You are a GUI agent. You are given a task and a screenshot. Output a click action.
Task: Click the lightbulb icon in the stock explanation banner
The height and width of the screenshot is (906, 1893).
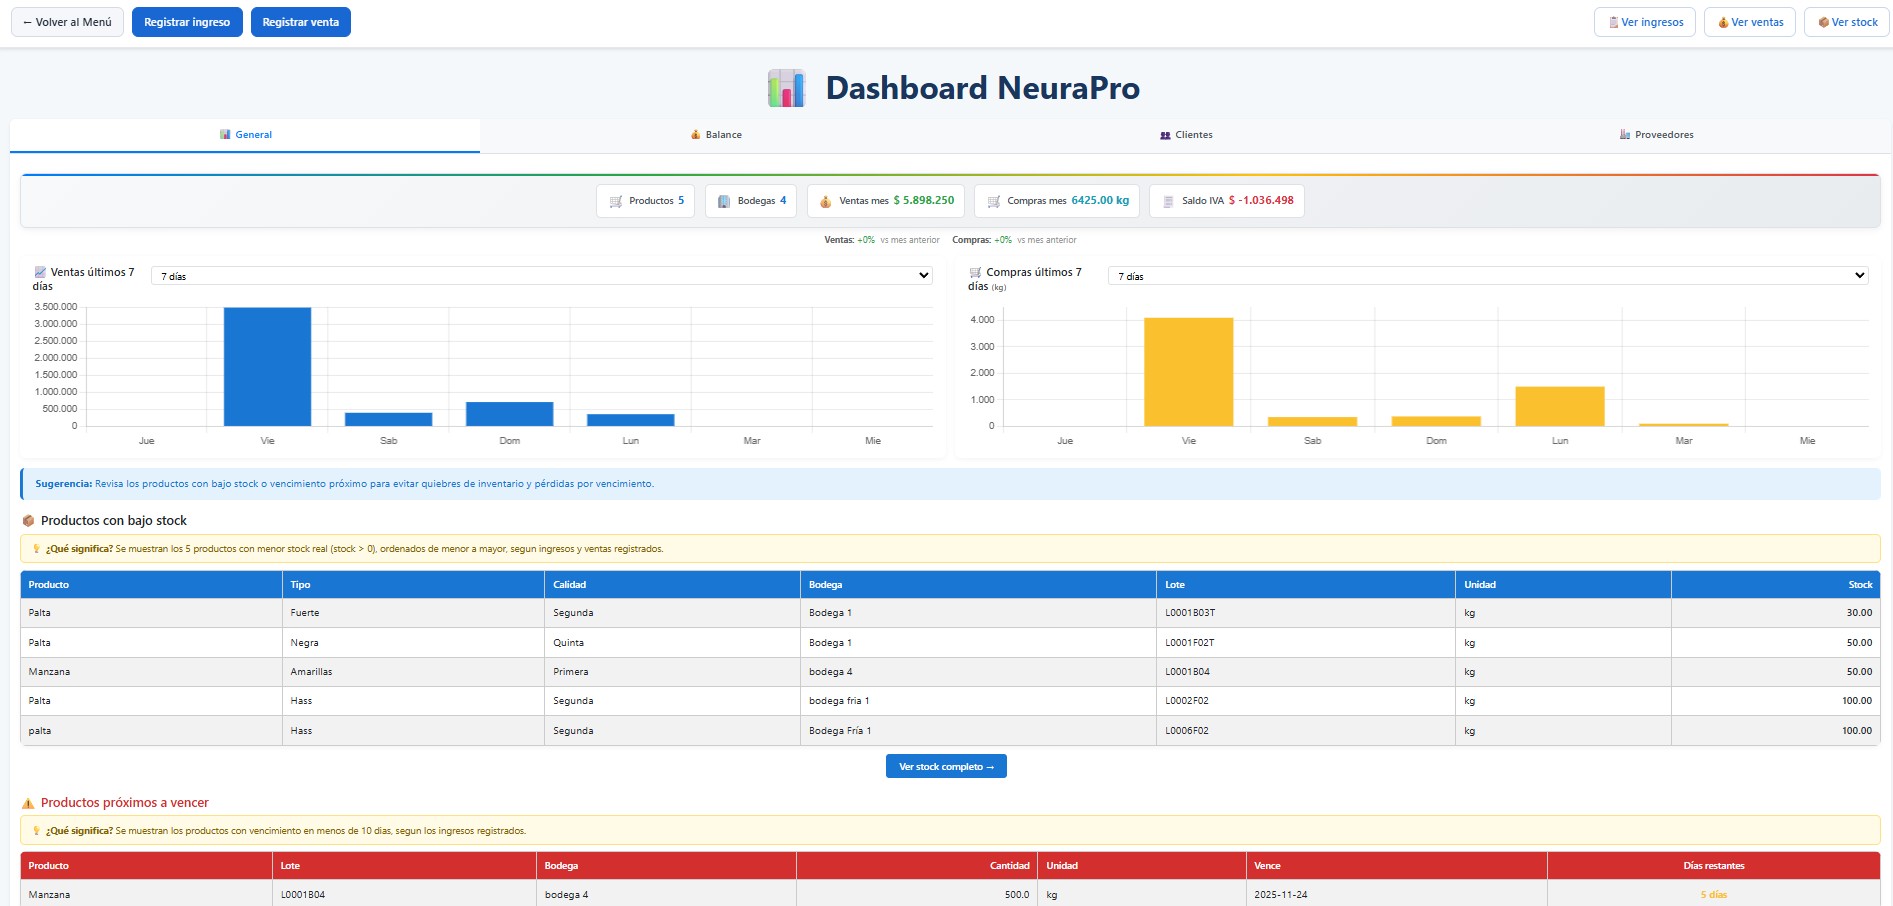click(x=37, y=549)
